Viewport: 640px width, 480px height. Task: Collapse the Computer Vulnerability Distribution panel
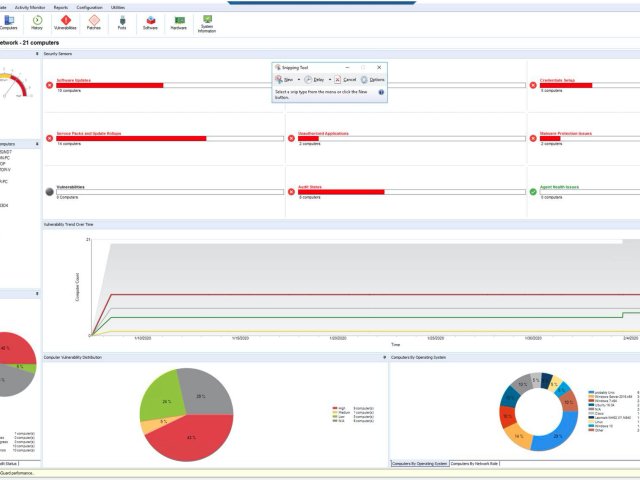pyautogui.click(x=384, y=357)
